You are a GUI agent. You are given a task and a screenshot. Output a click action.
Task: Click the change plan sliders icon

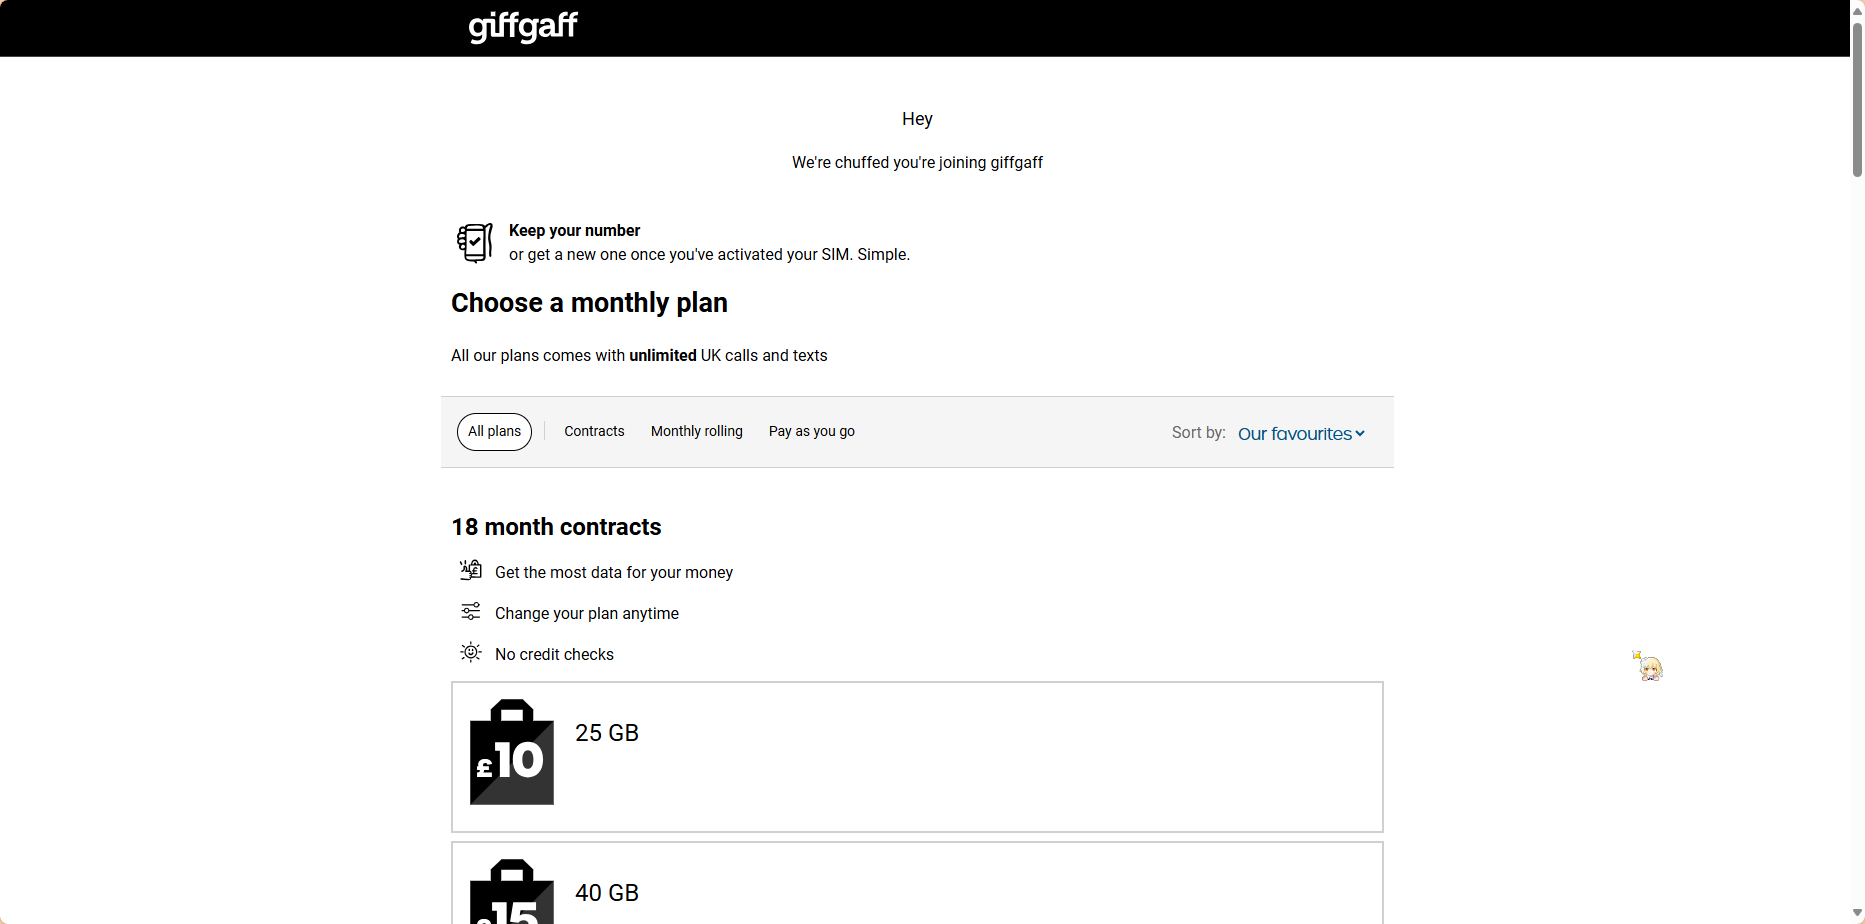tap(471, 612)
